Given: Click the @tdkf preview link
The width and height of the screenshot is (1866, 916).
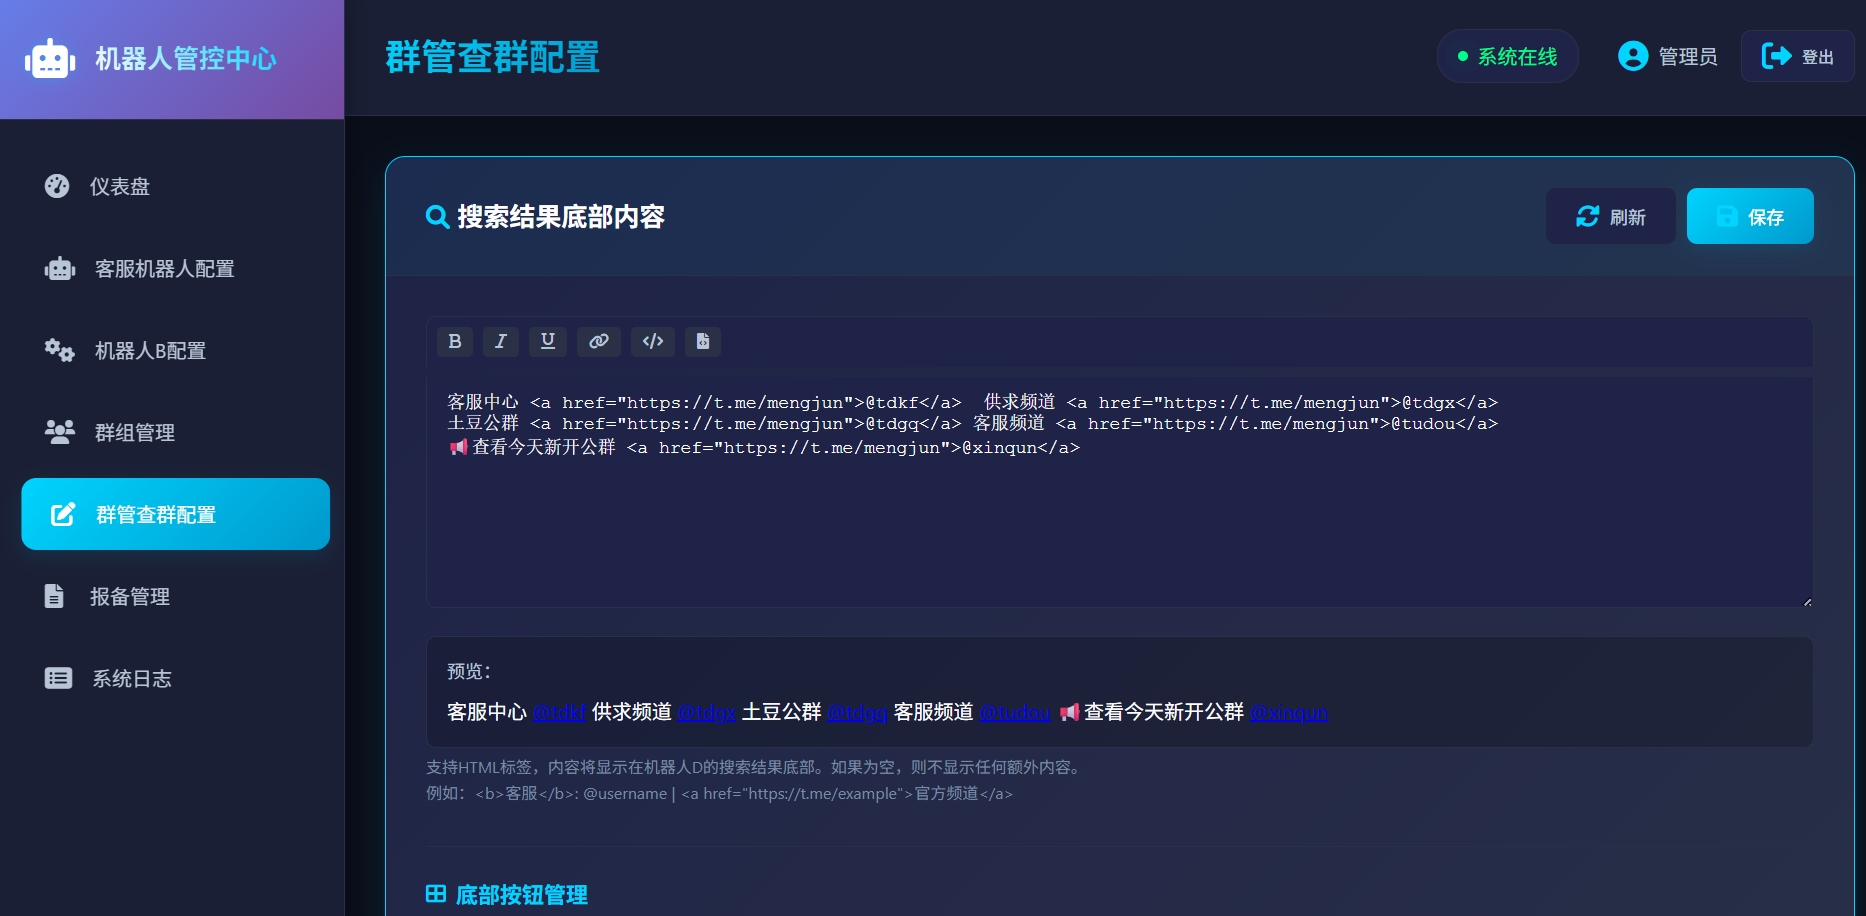Looking at the screenshot, I should click(559, 712).
